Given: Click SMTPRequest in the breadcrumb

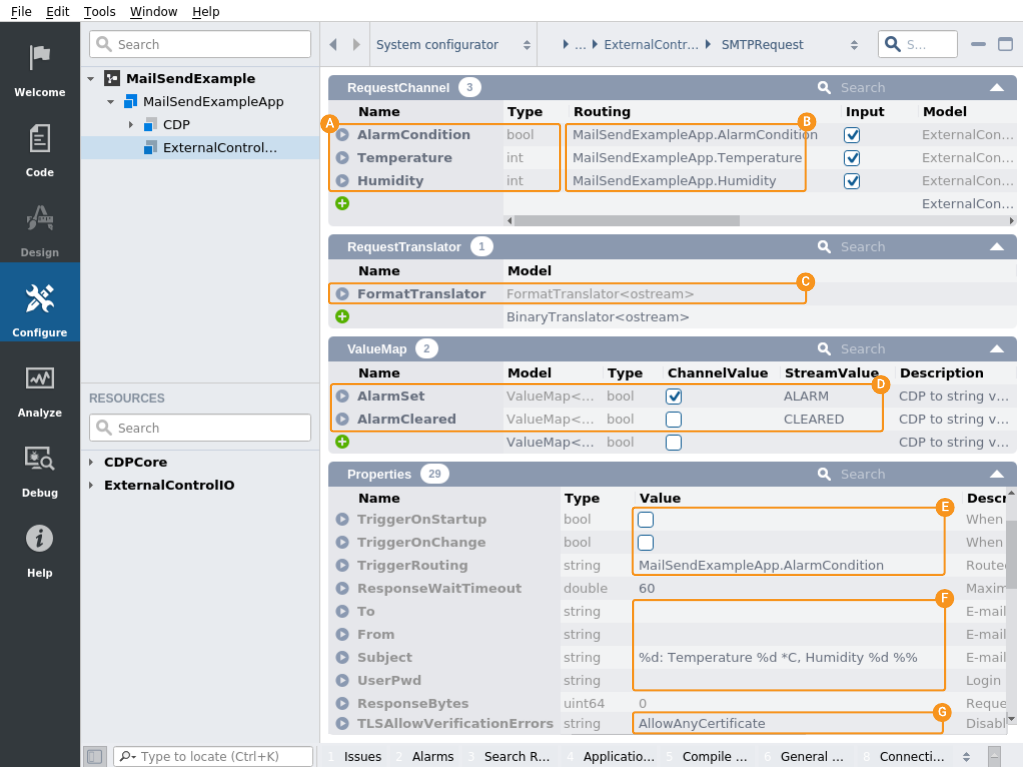Looking at the screenshot, I should [762, 44].
